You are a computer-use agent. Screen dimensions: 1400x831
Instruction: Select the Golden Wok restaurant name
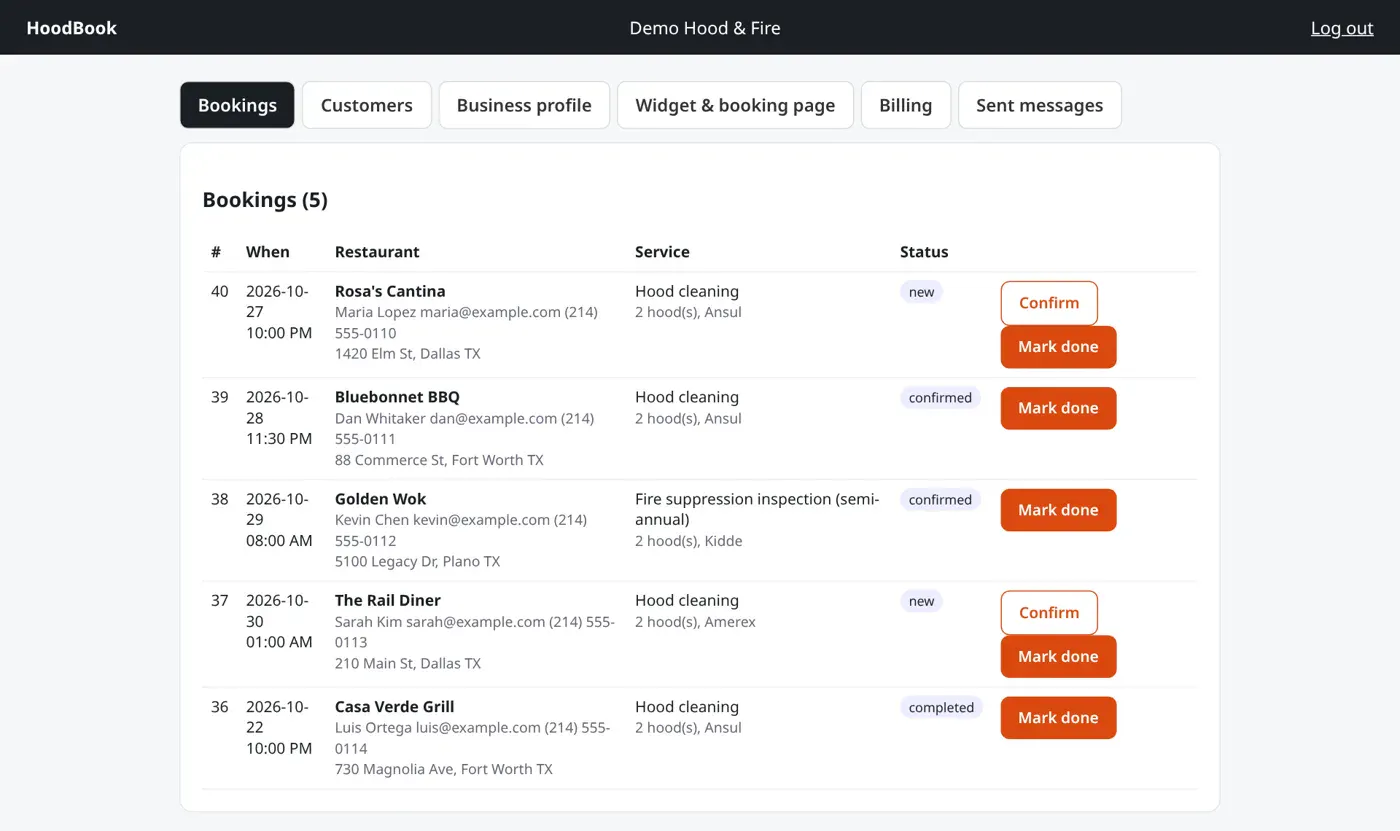click(x=381, y=499)
